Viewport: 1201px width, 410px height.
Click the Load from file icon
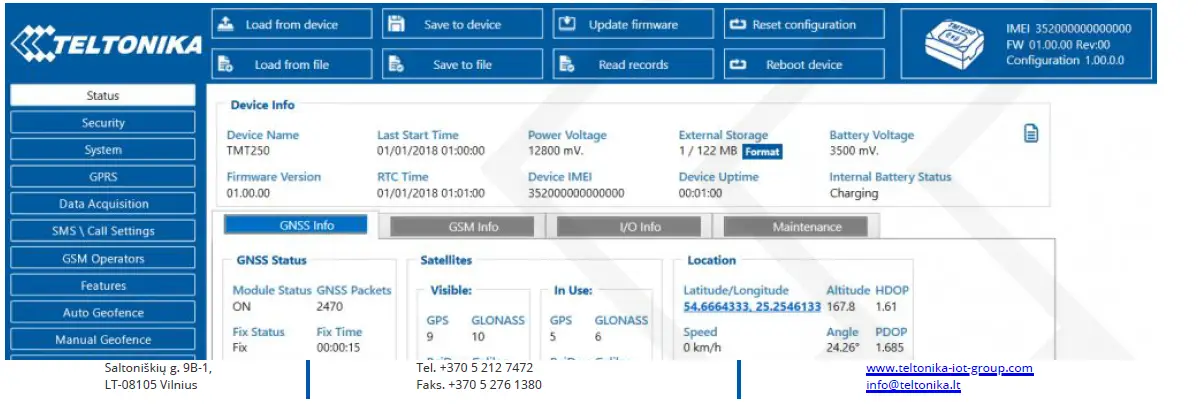pos(226,64)
